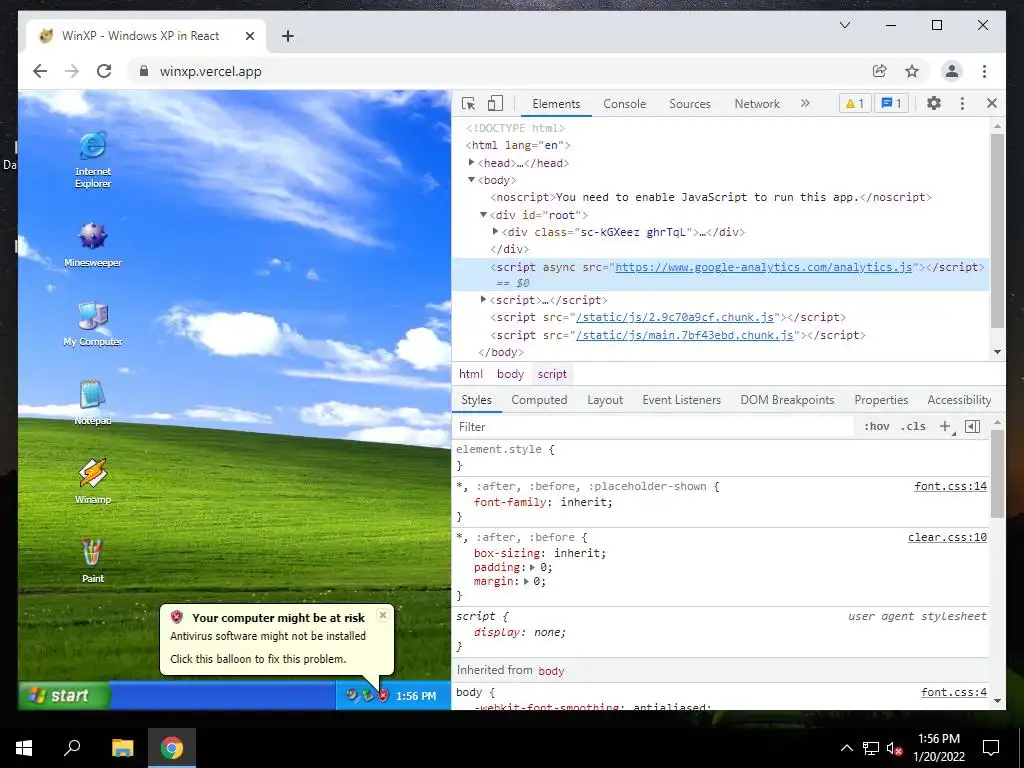Select body in the breadcrumb bar
This screenshot has width=1024, height=768.
click(510, 374)
